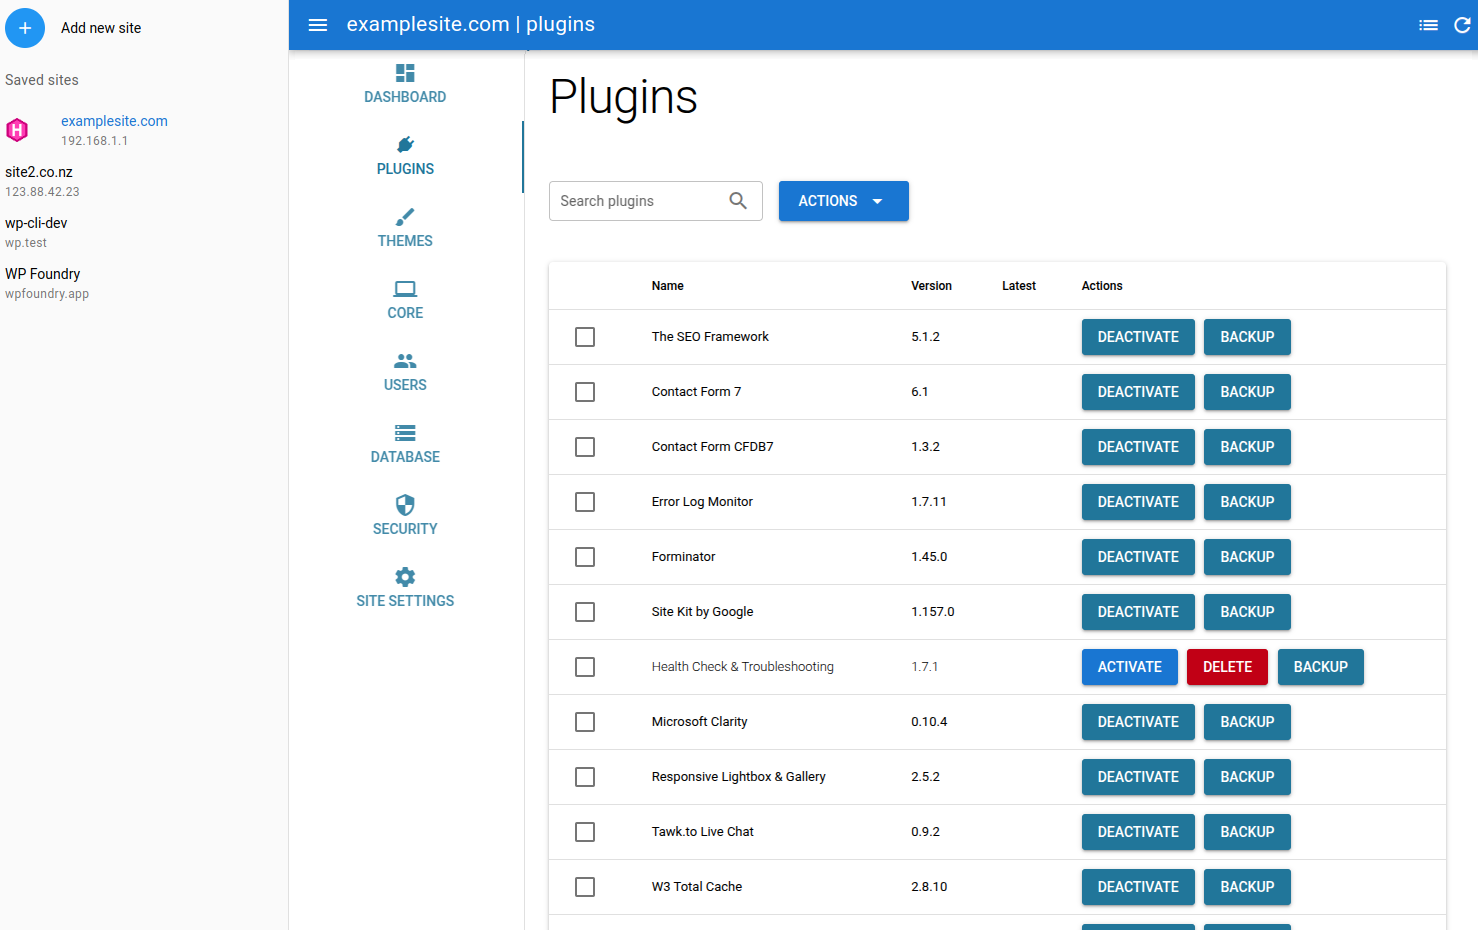Deactivate the Microsoft Clarity plugin
Image resolution: width=1478 pixels, height=930 pixels.
click(1138, 722)
